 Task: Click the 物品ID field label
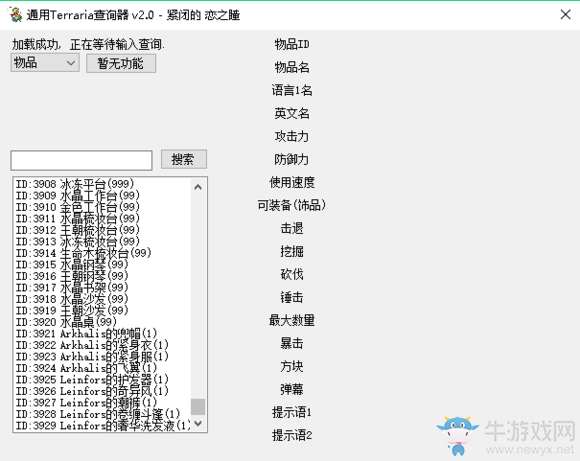pos(292,44)
